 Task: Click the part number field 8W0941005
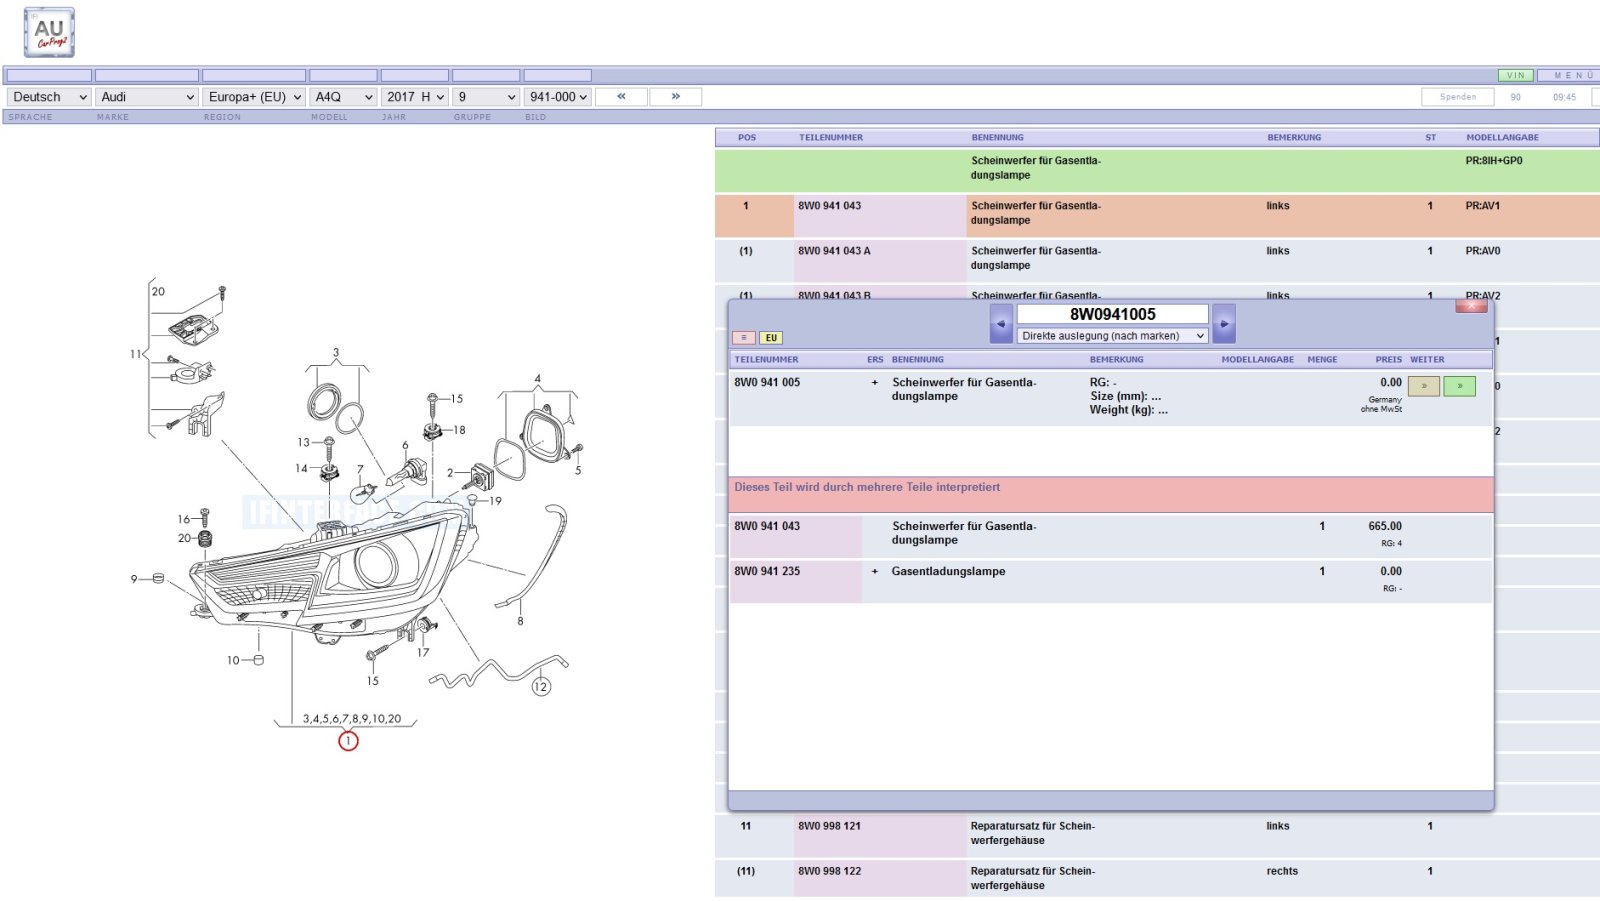(x=1112, y=314)
